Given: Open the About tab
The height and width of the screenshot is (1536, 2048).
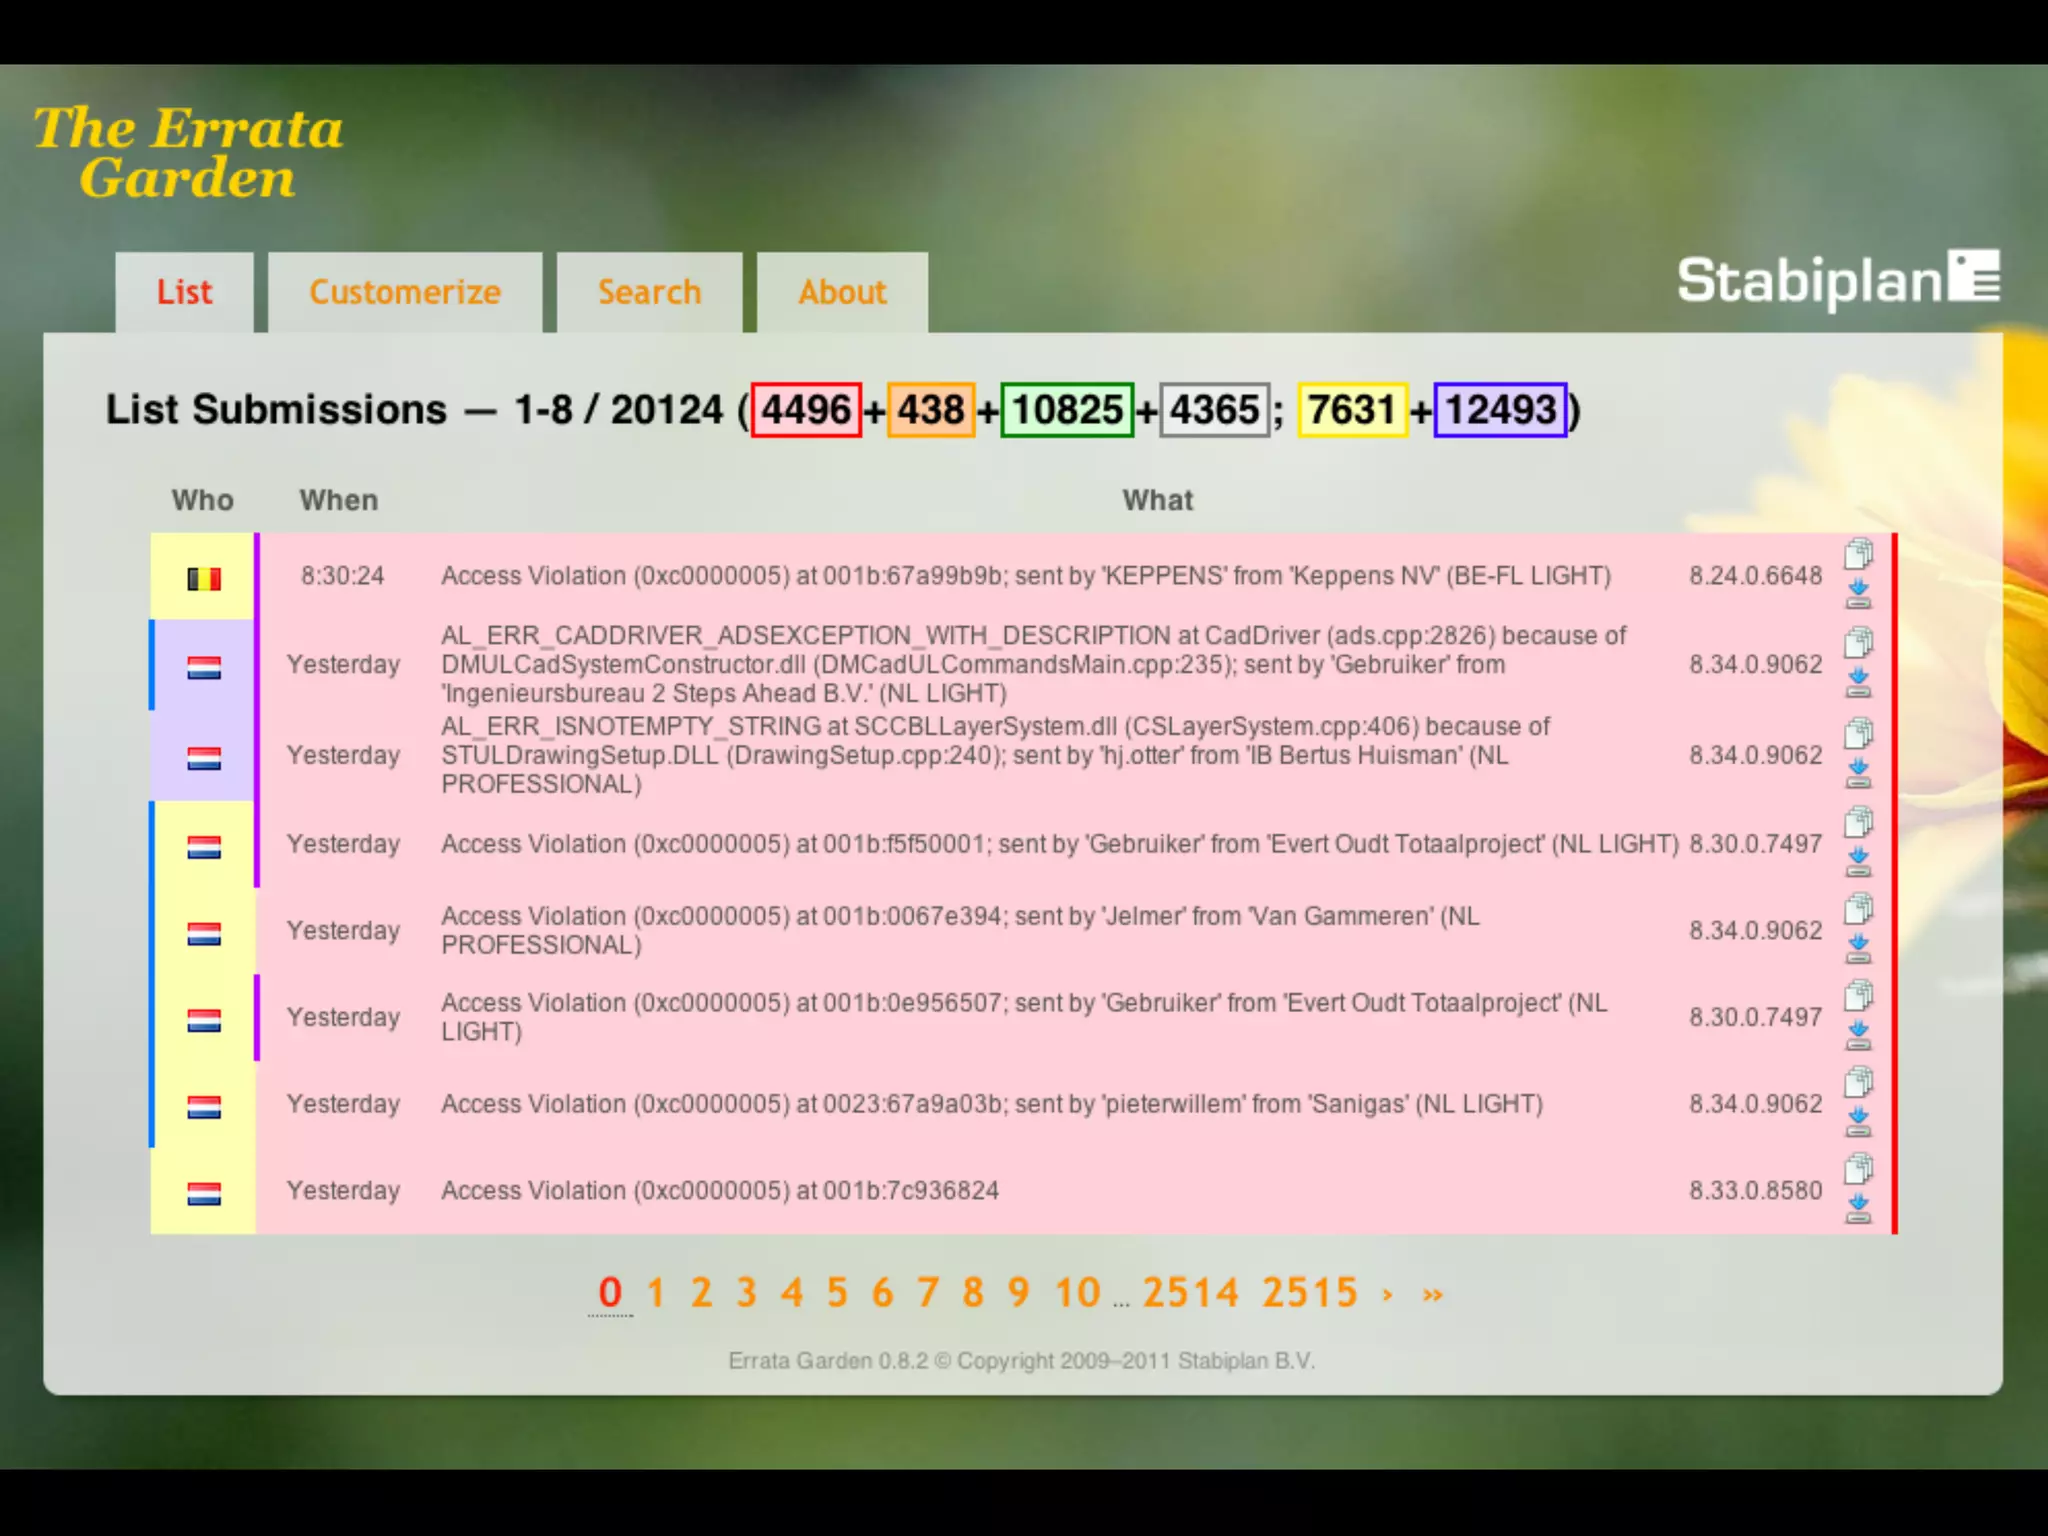Looking at the screenshot, I should point(842,292).
